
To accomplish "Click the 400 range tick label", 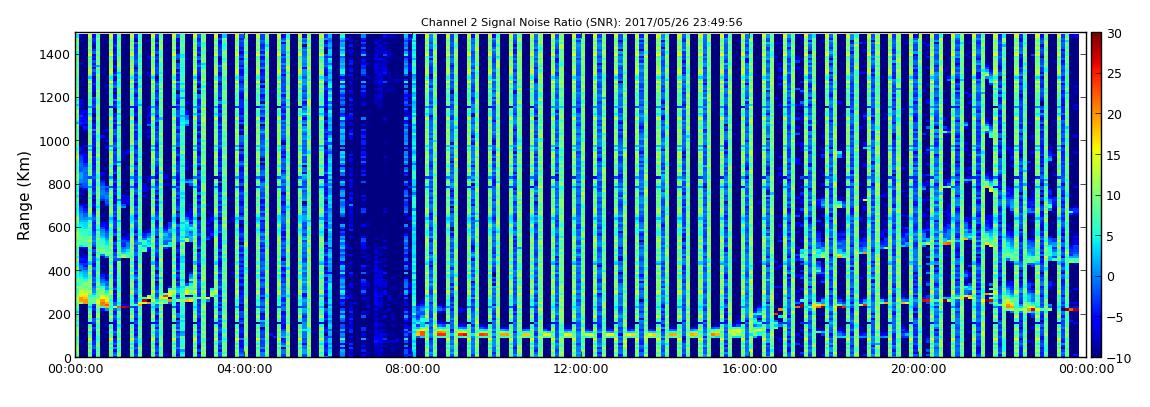I will tap(59, 271).
